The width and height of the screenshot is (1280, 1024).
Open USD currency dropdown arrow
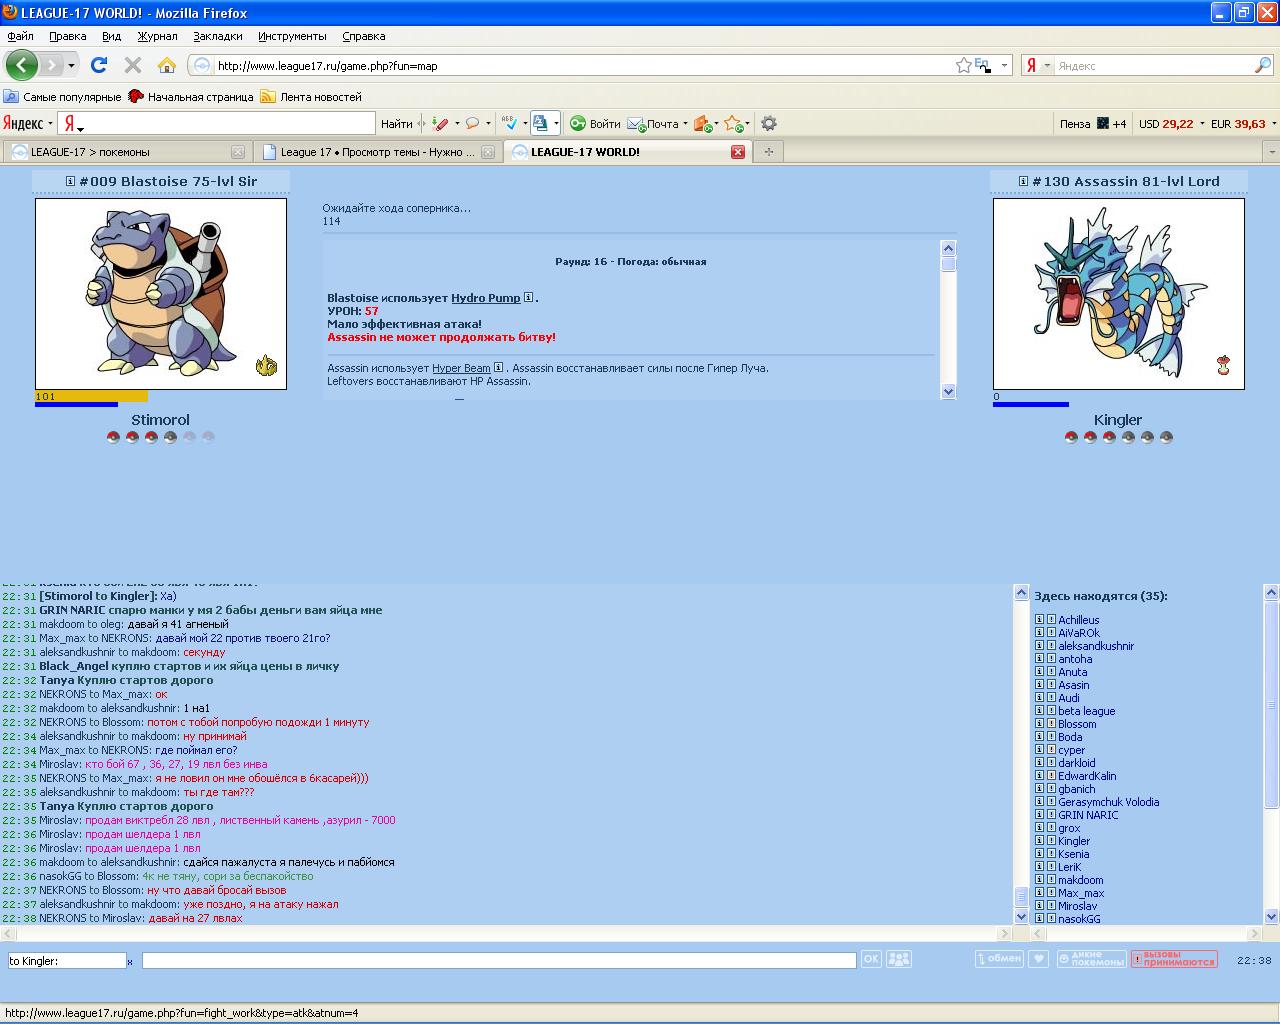pos(1201,124)
